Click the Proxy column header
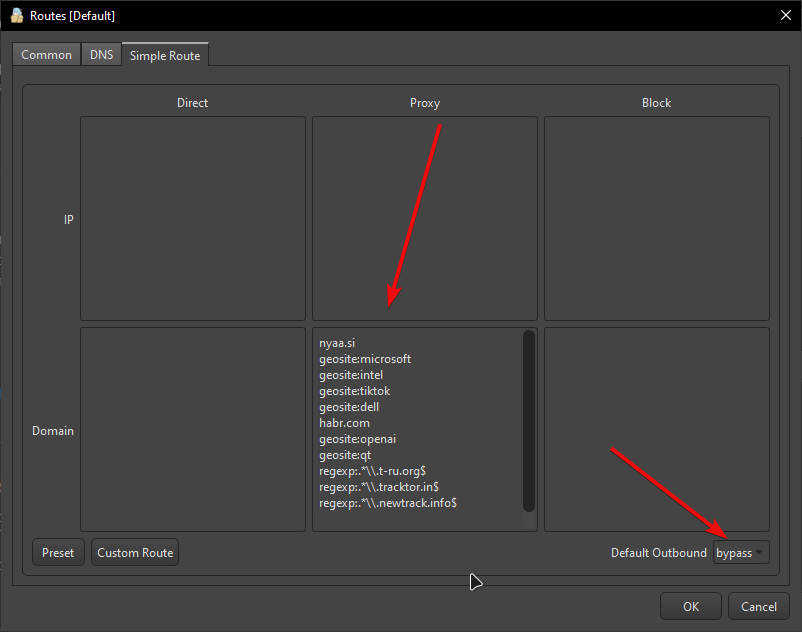This screenshot has height=632, width=802. pos(425,103)
